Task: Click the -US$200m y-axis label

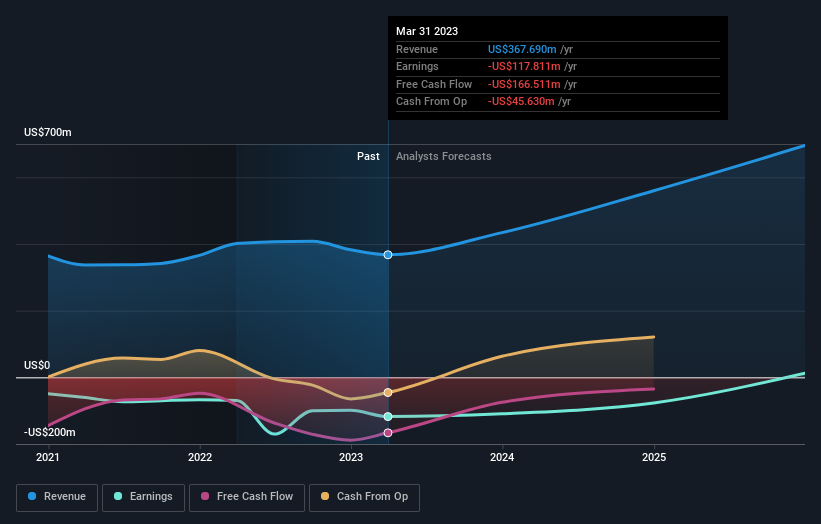Action: 51,433
